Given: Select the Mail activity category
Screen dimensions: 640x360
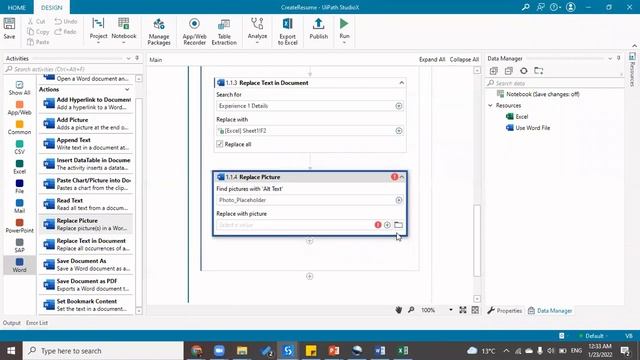Looking at the screenshot, I should pyautogui.click(x=19, y=206).
